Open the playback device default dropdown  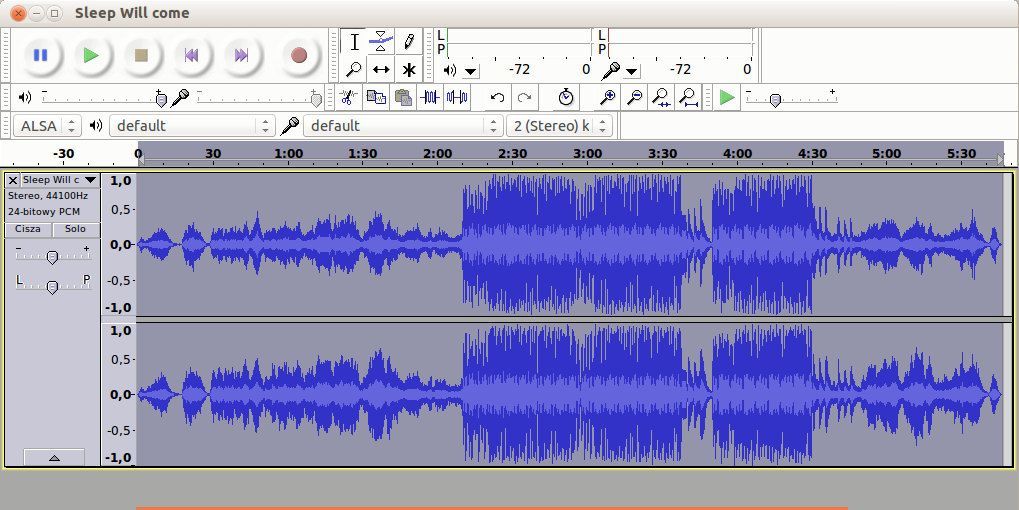[x=192, y=125]
